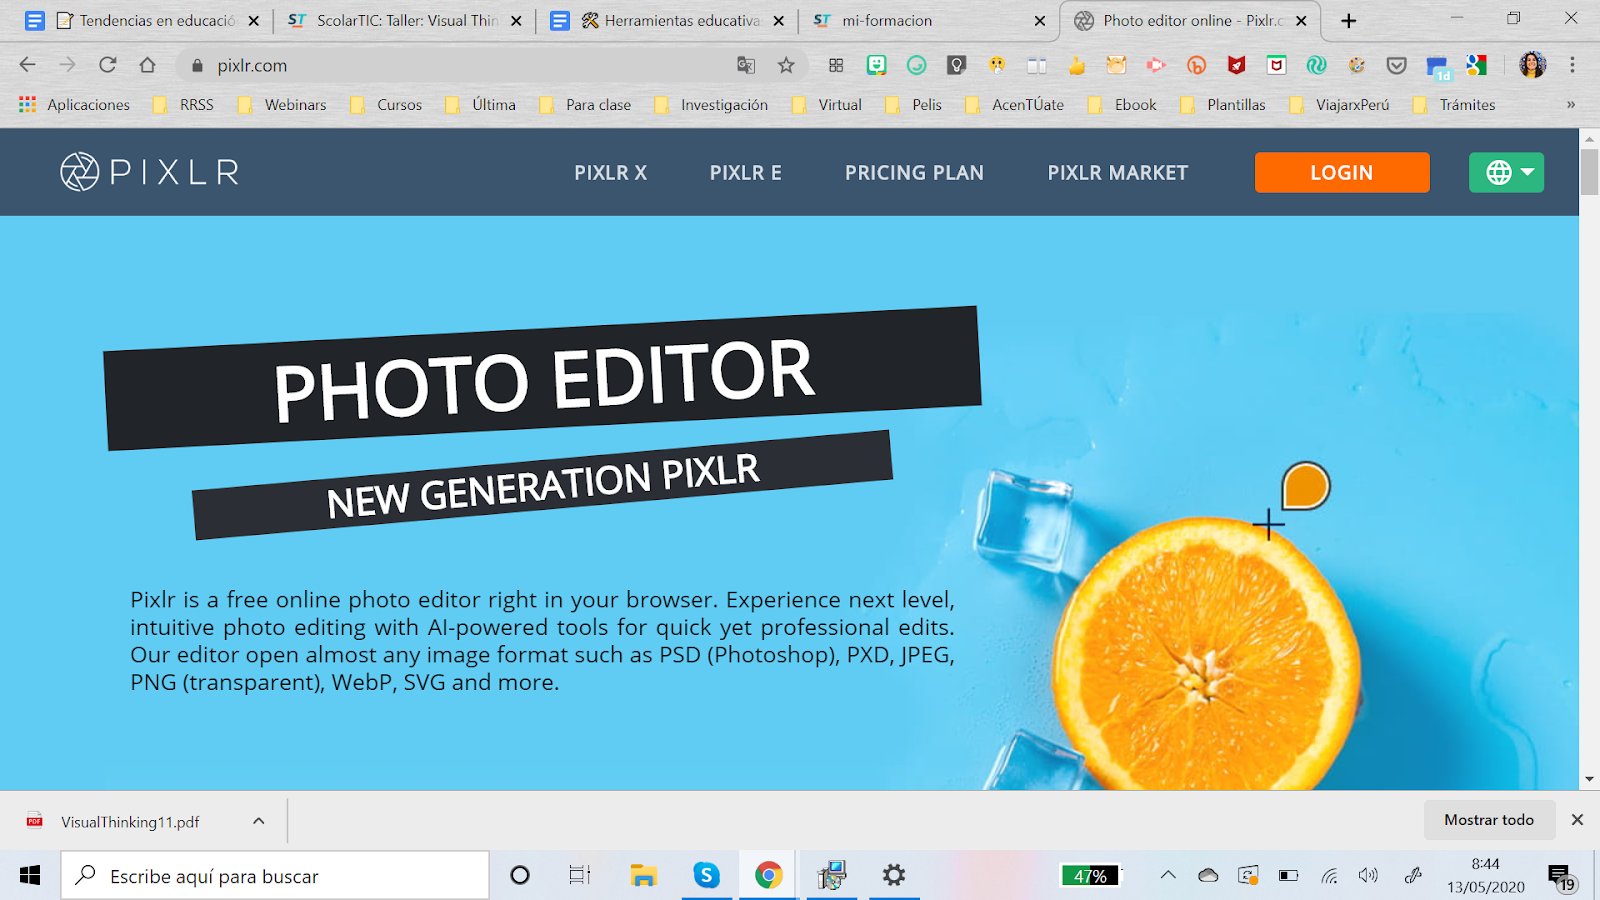Close the downloads bar
Image resolution: width=1600 pixels, height=900 pixels.
1577,820
